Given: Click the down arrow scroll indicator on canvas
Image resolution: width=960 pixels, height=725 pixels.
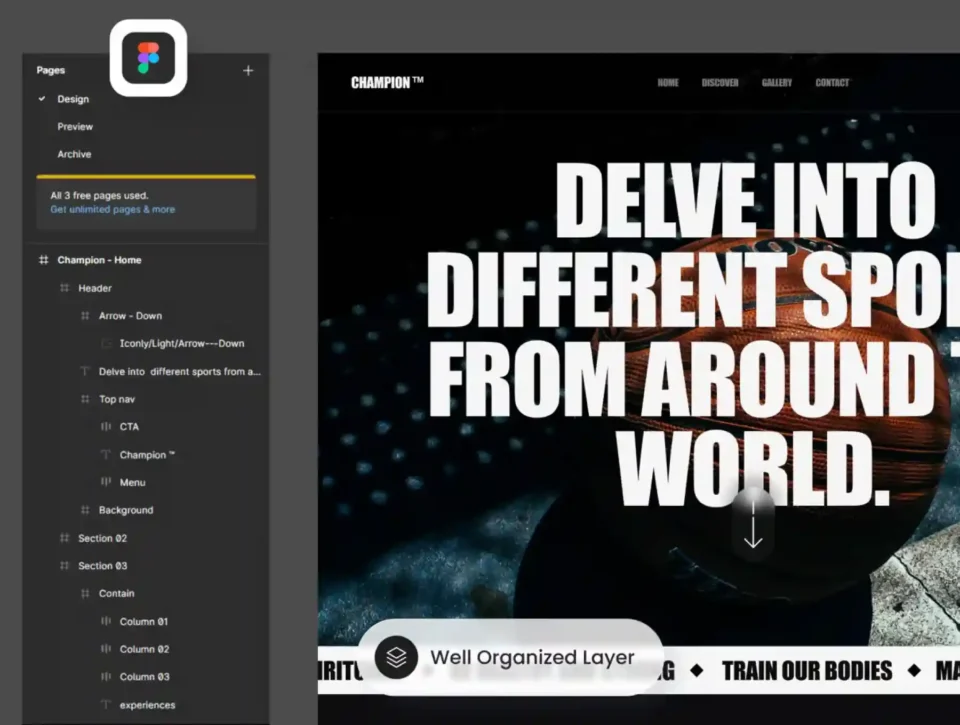Looking at the screenshot, I should (753, 525).
